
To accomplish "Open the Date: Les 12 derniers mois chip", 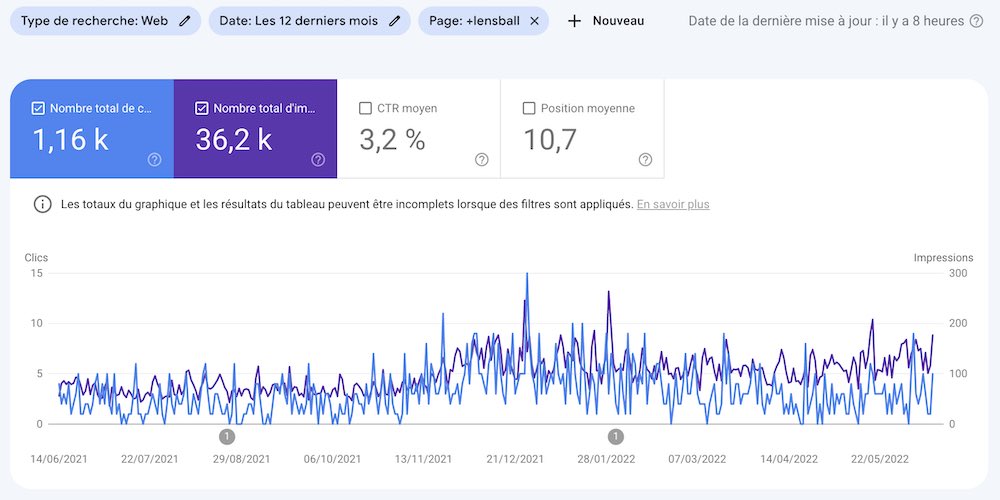I will click(310, 21).
